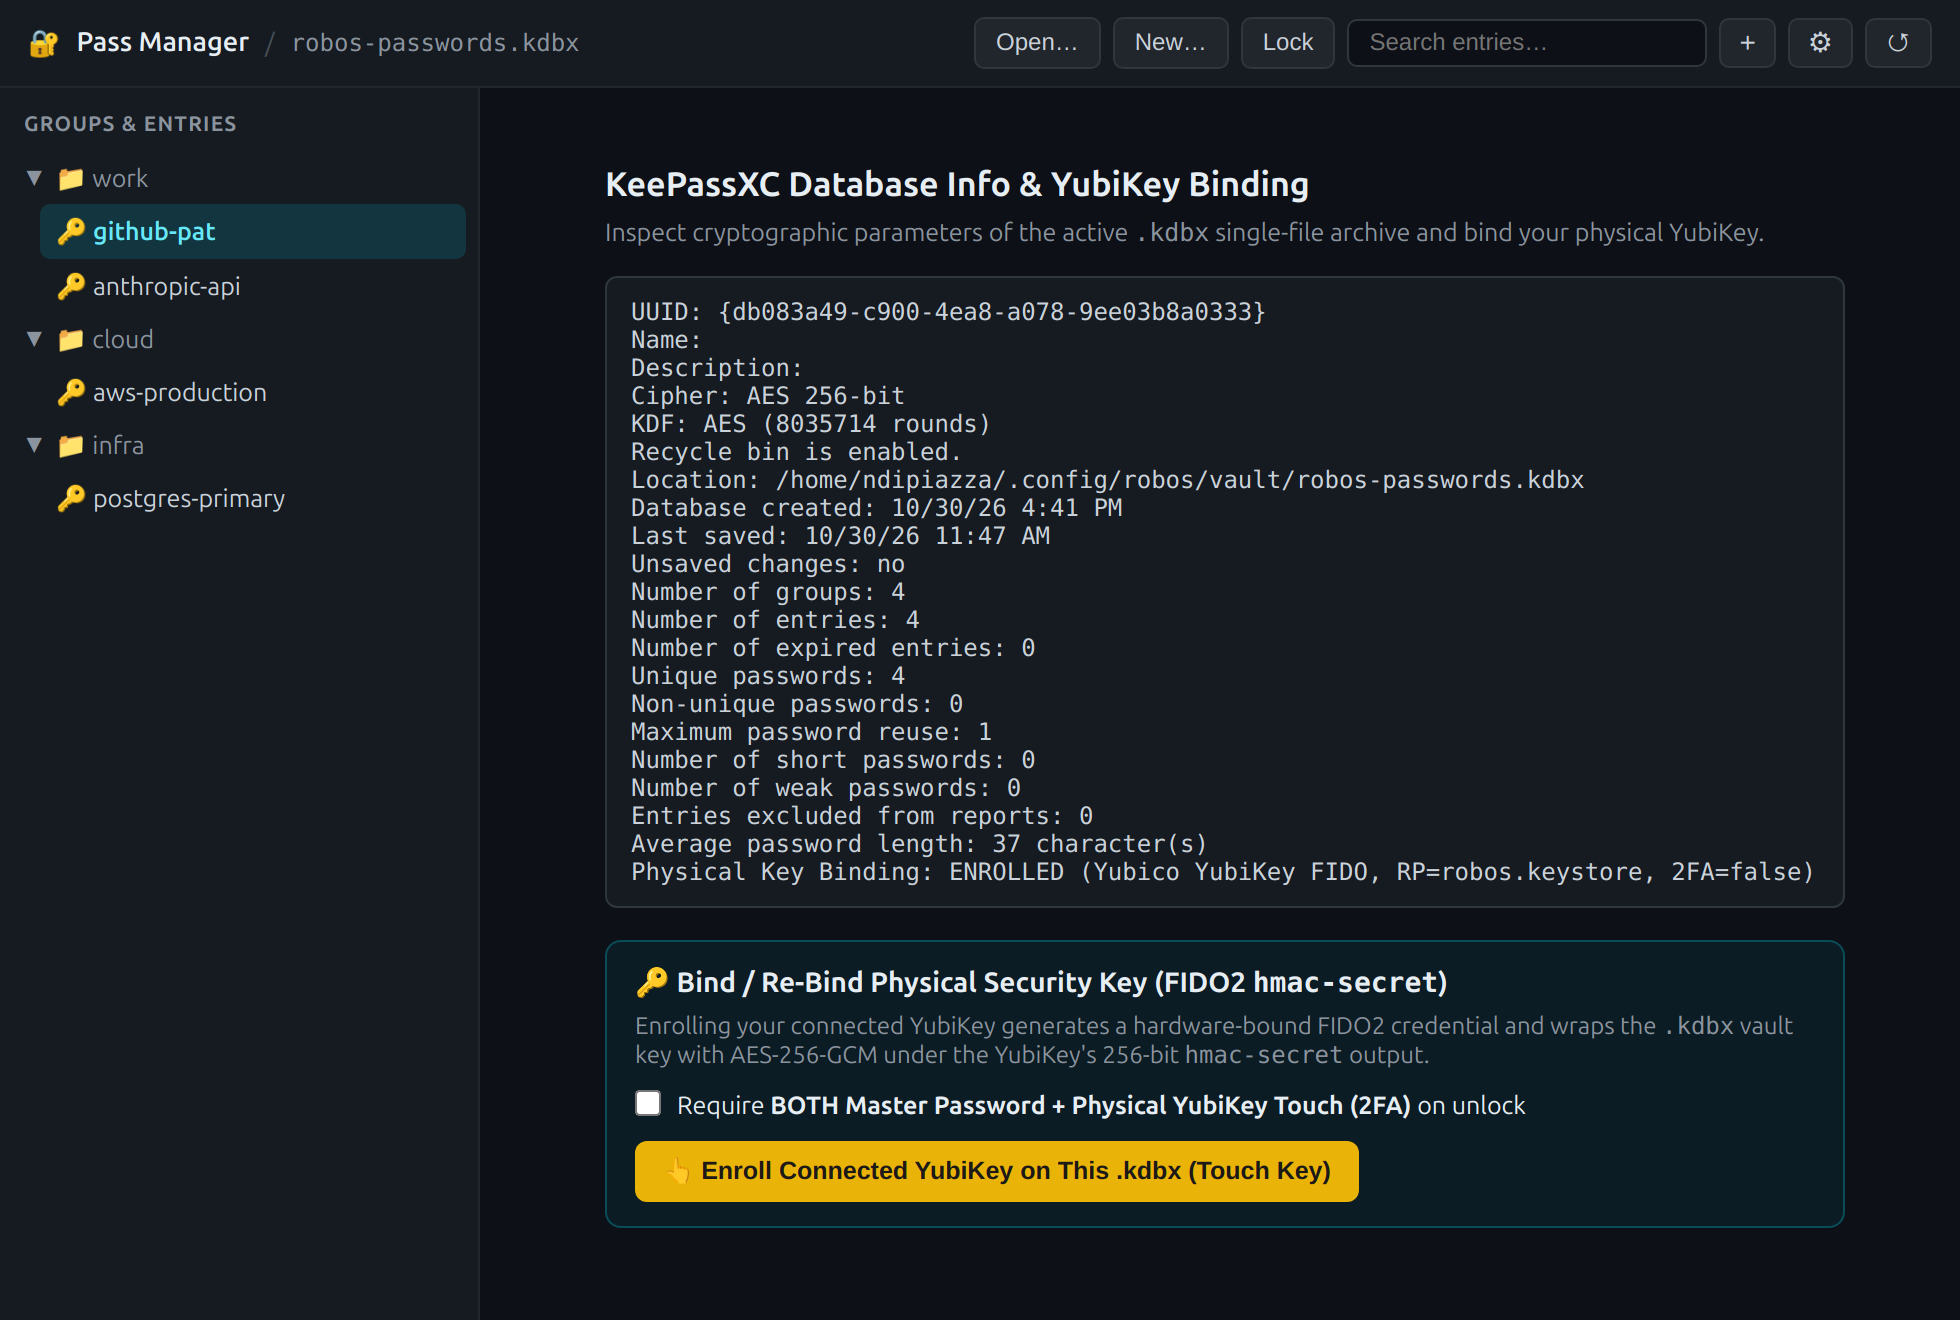Click the 'Cipher: AES 256-bit' line

[x=767, y=396]
